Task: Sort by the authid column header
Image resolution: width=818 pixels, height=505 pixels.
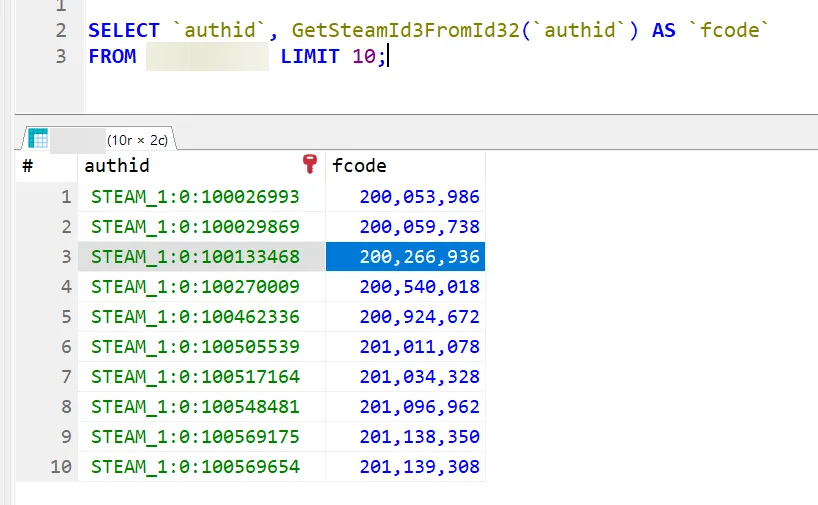Action: click(118, 166)
